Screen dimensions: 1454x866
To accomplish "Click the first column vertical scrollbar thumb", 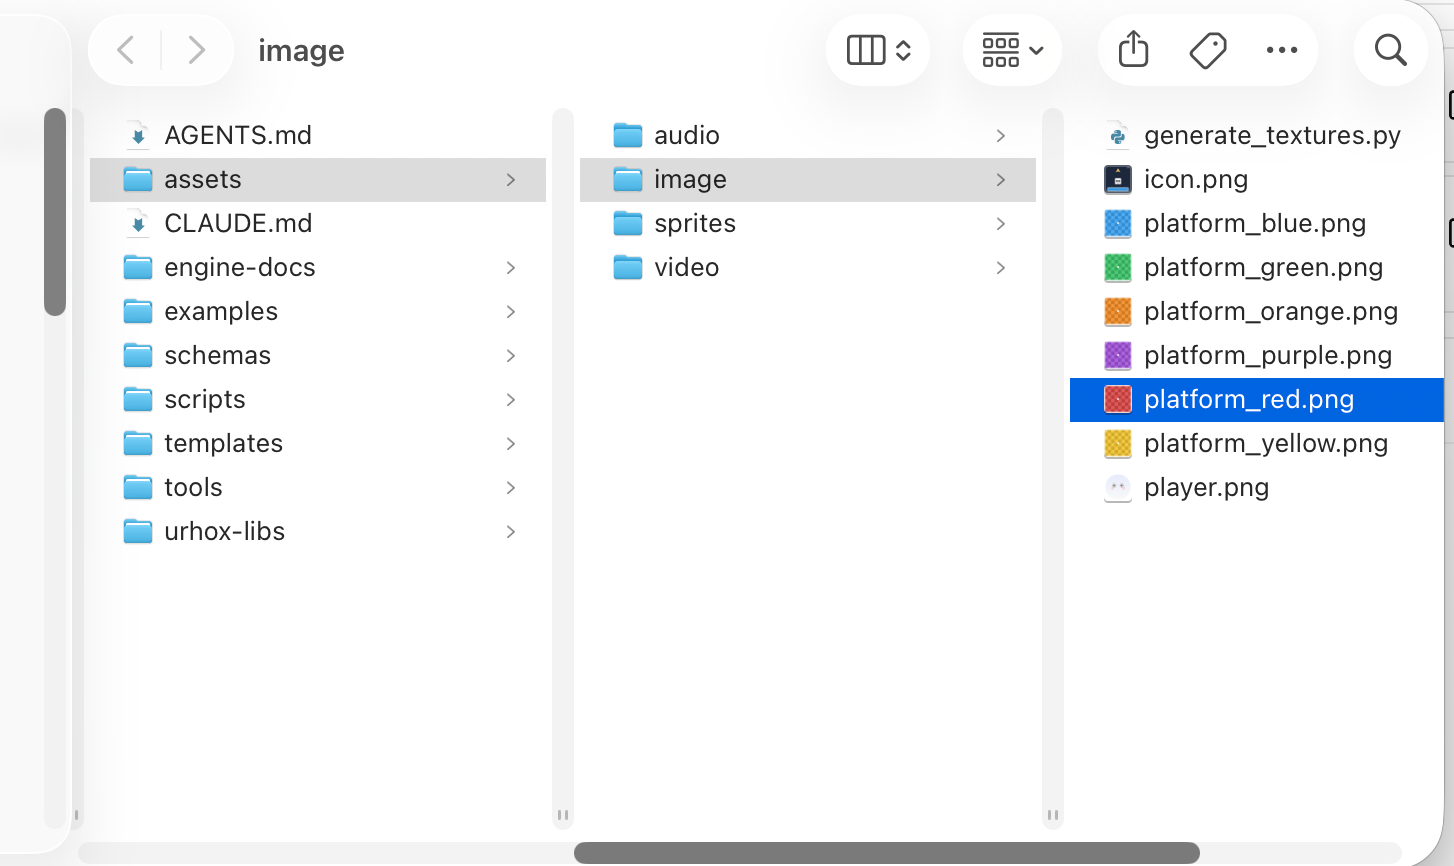I will [55, 212].
